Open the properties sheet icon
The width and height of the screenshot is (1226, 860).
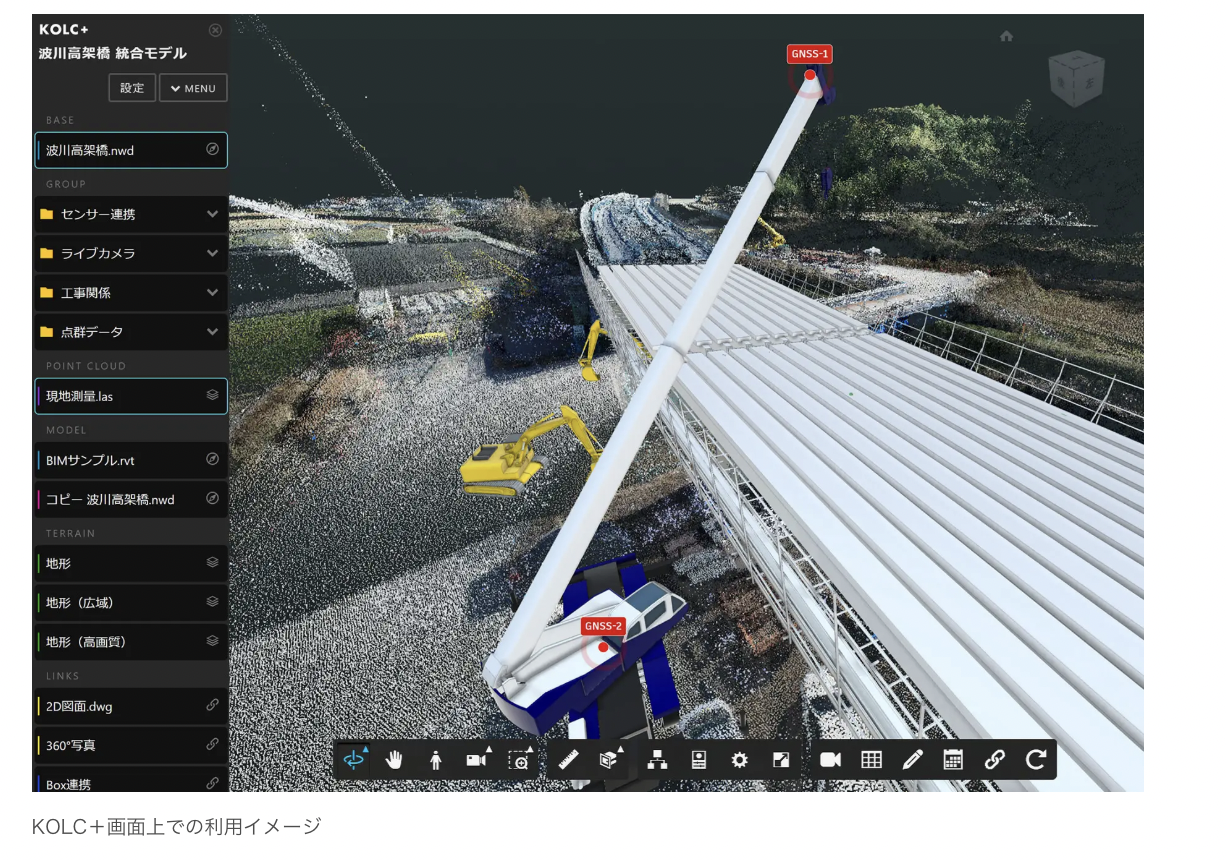pyautogui.click(x=699, y=760)
